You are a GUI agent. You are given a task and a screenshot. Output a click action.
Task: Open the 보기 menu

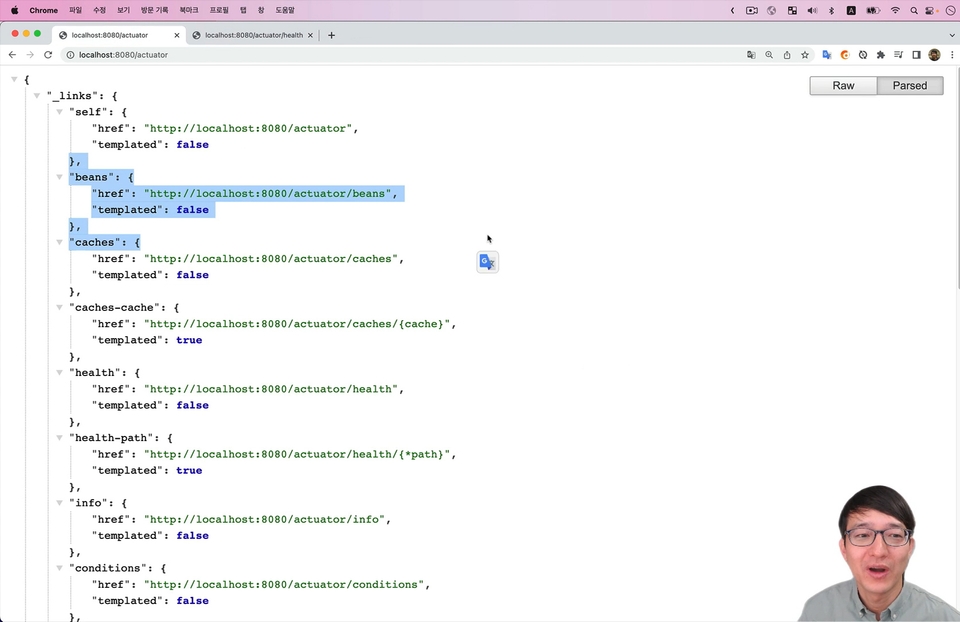[124, 10]
